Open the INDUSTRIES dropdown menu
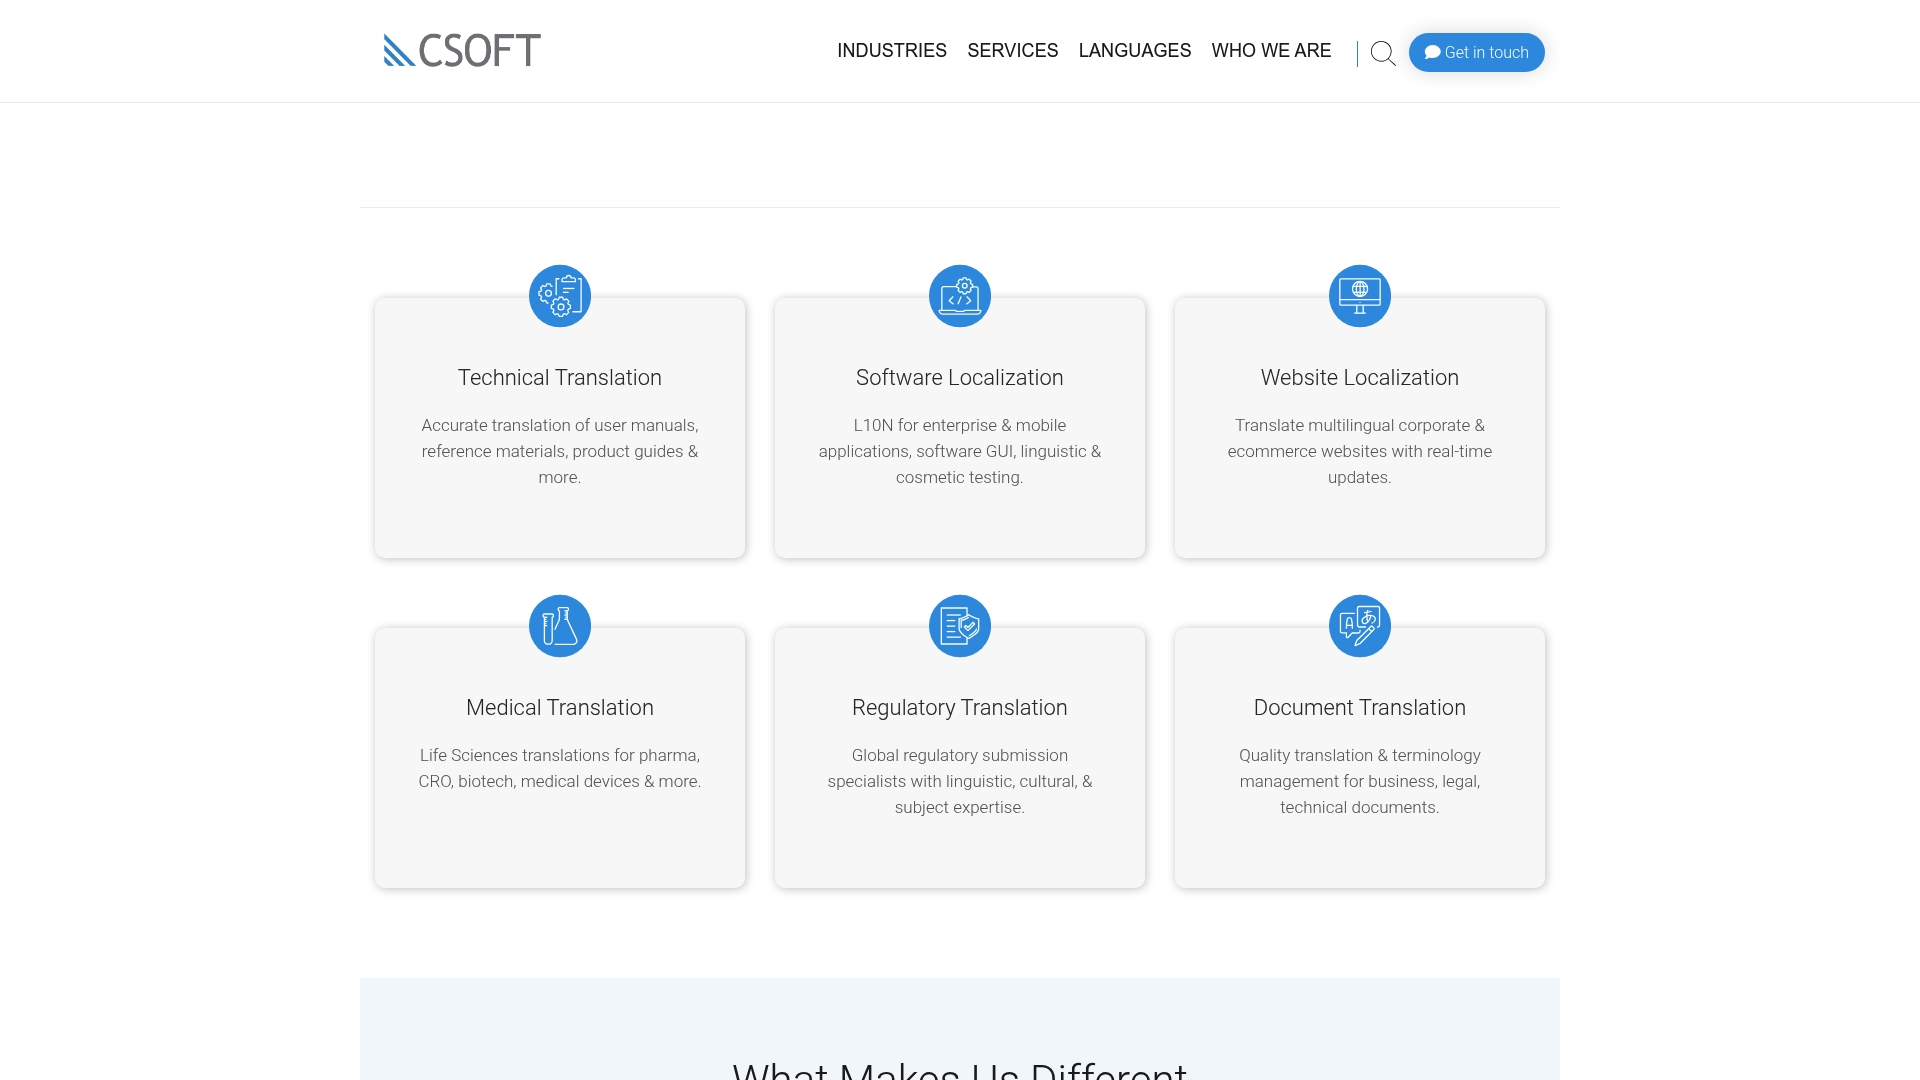The width and height of the screenshot is (1920, 1080). pyautogui.click(x=891, y=50)
